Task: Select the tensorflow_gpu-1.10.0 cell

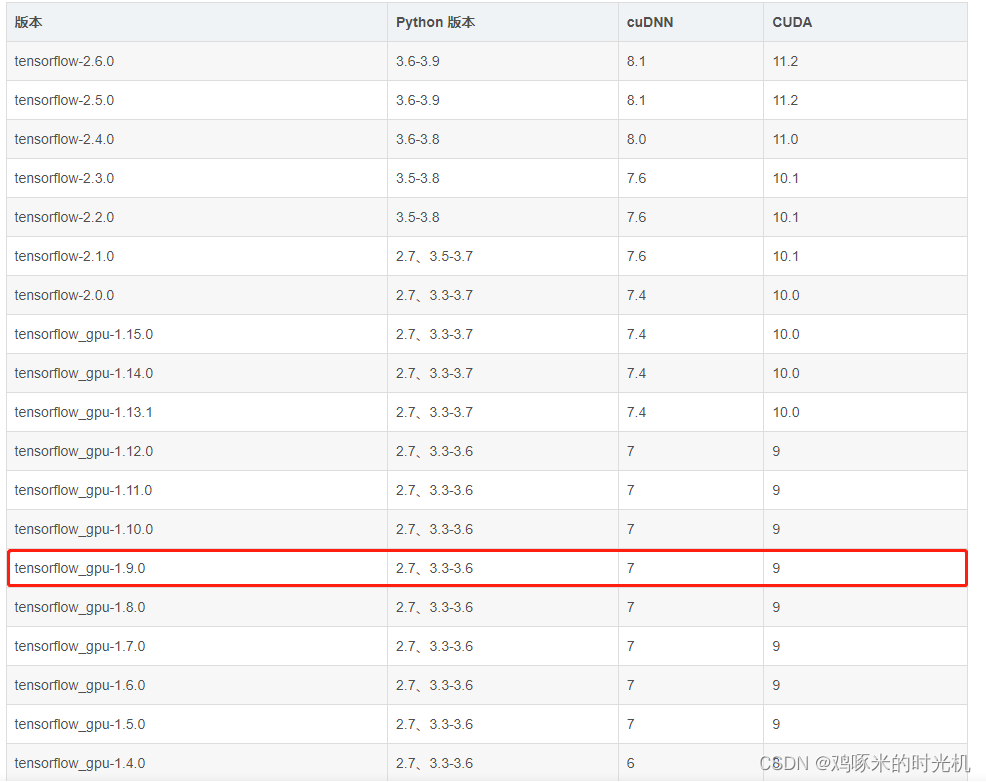Action: pyautogui.click(x=197, y=529)
